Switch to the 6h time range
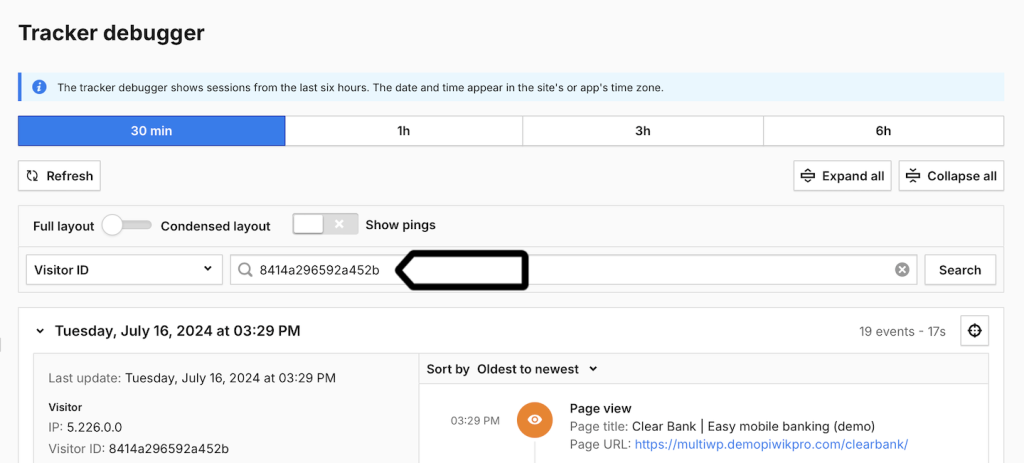1024x463 pixels. click(x=883, y=131)
